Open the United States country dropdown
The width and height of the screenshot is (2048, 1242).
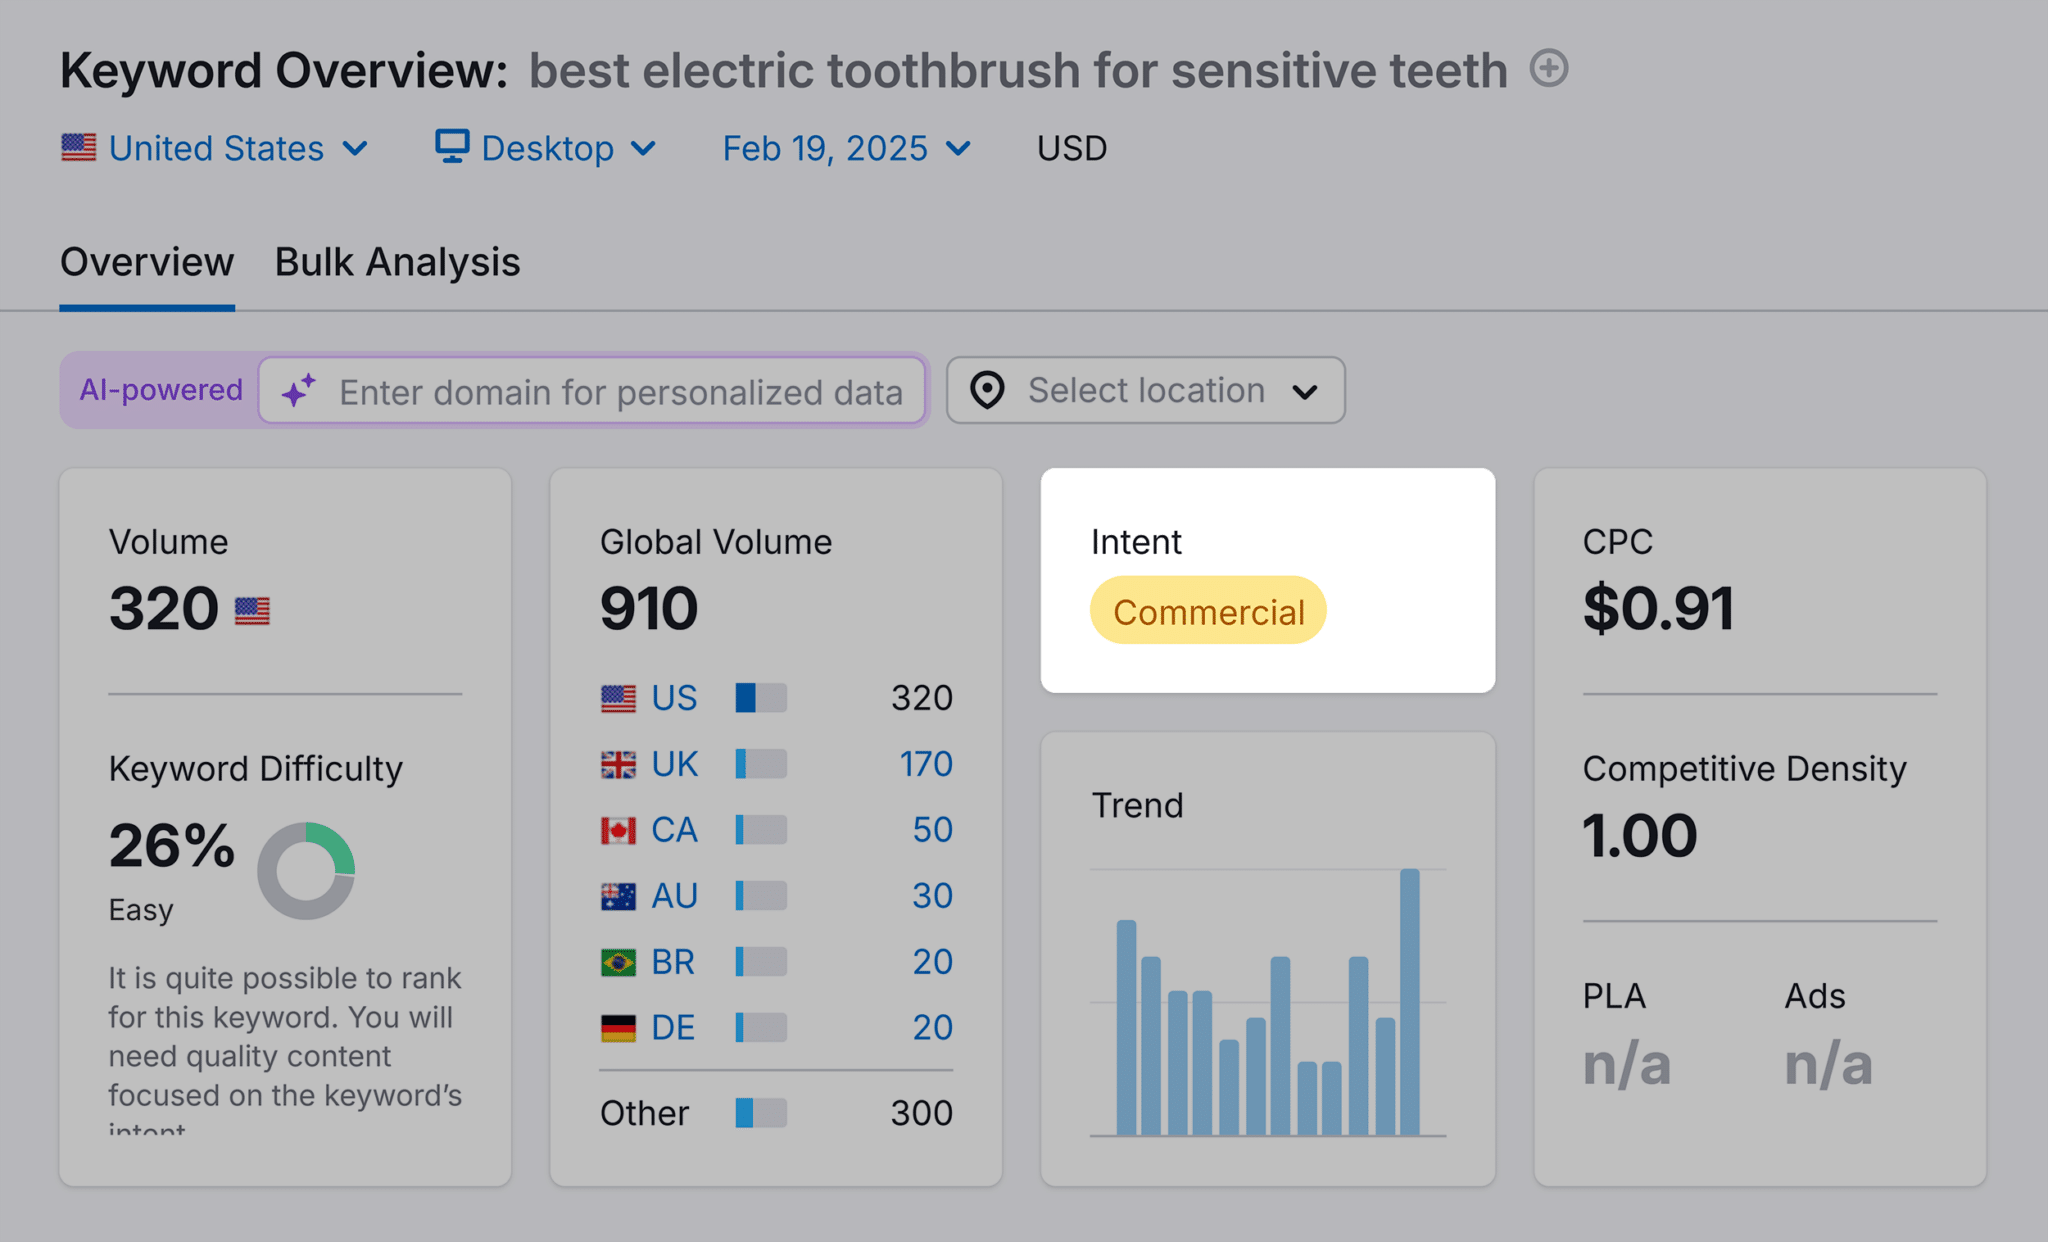point(215,148)
